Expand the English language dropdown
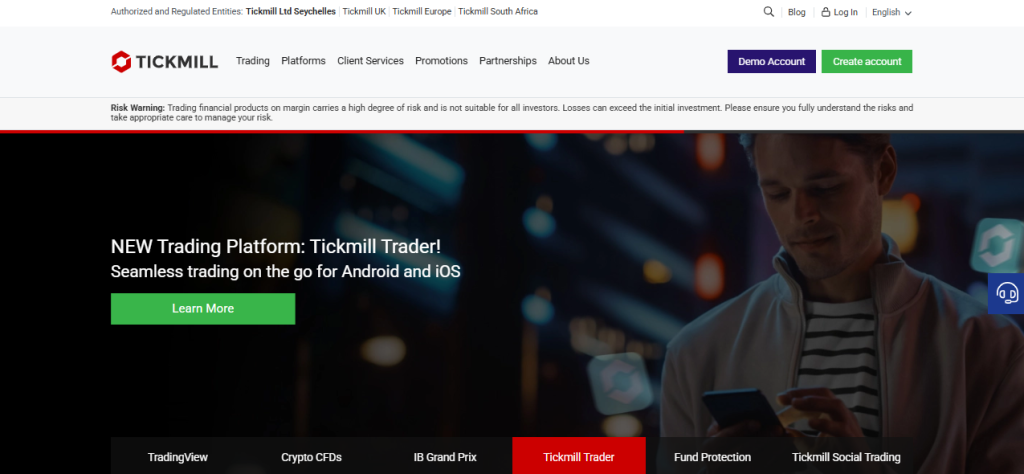The image size is (1024, 474). [891, 12]
